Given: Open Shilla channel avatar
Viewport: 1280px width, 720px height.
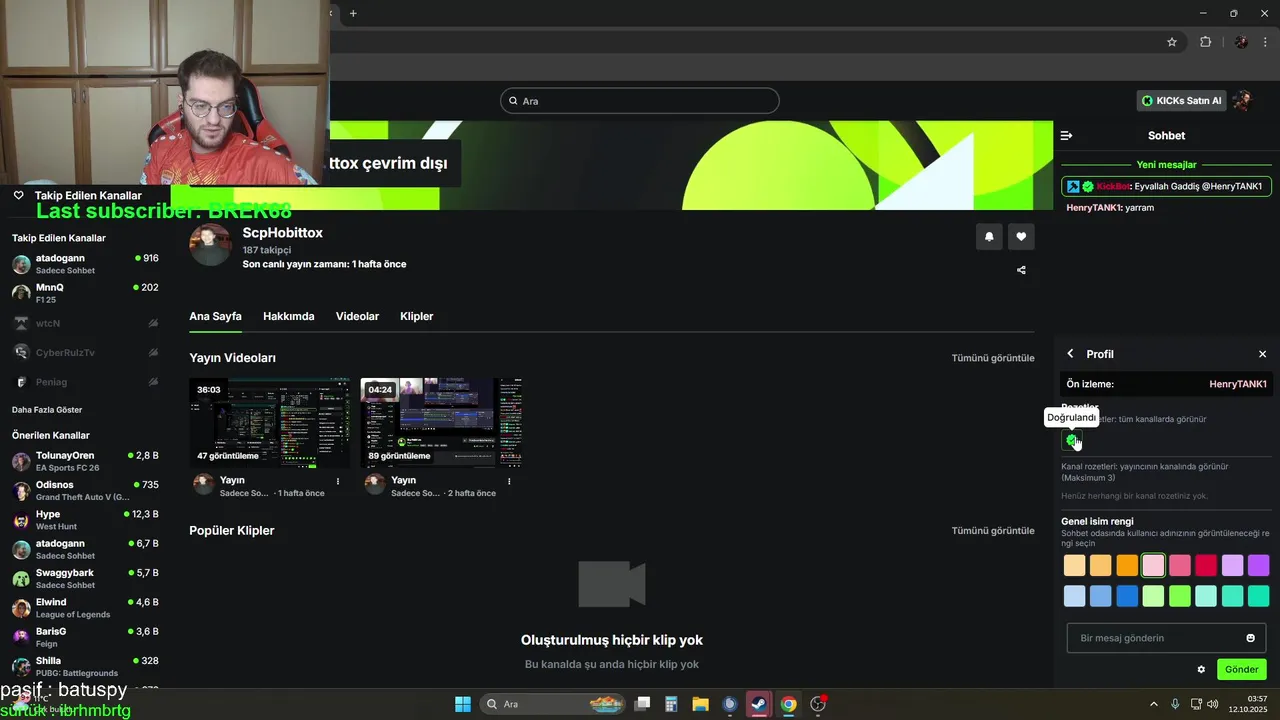Looking at the screenshot, I should [21, 666].
